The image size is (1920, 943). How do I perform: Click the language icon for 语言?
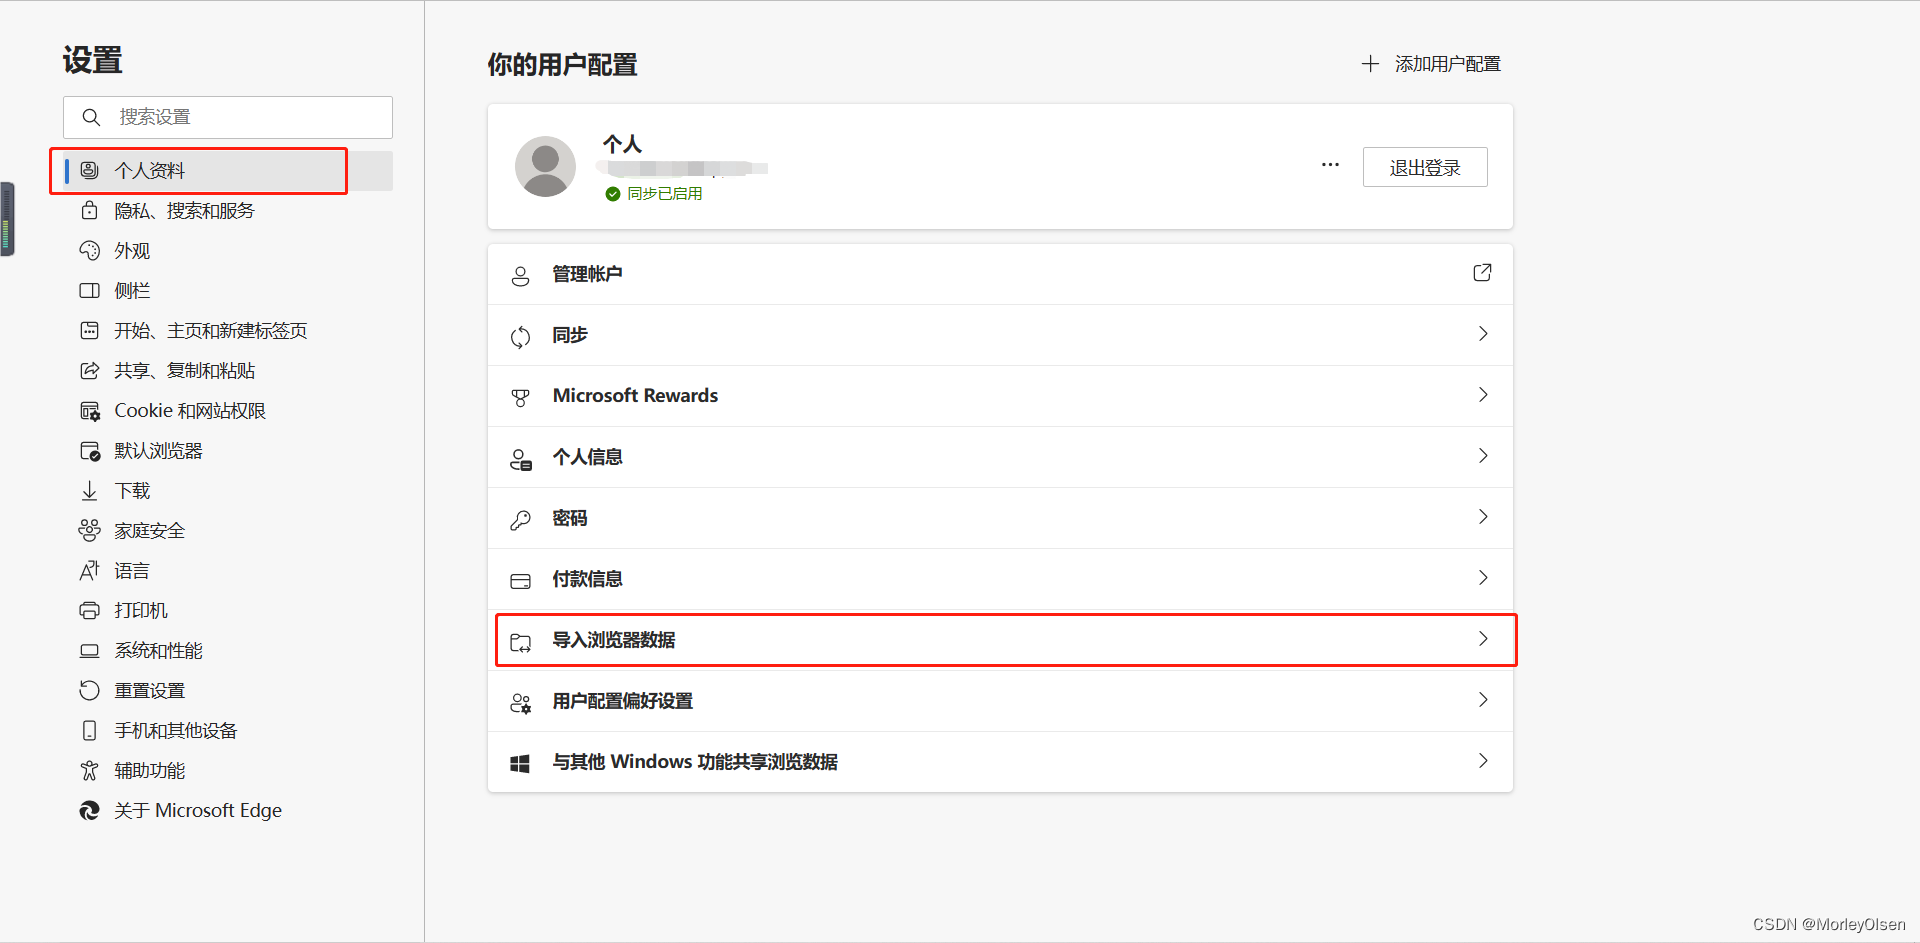(x=89, y=570)
